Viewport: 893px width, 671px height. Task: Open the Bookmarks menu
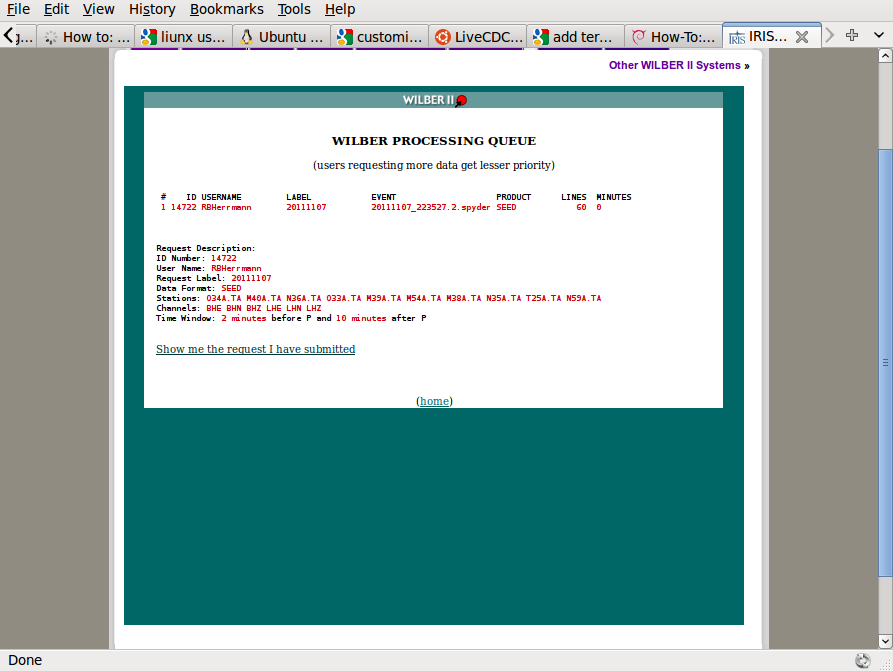click(227, 9)
